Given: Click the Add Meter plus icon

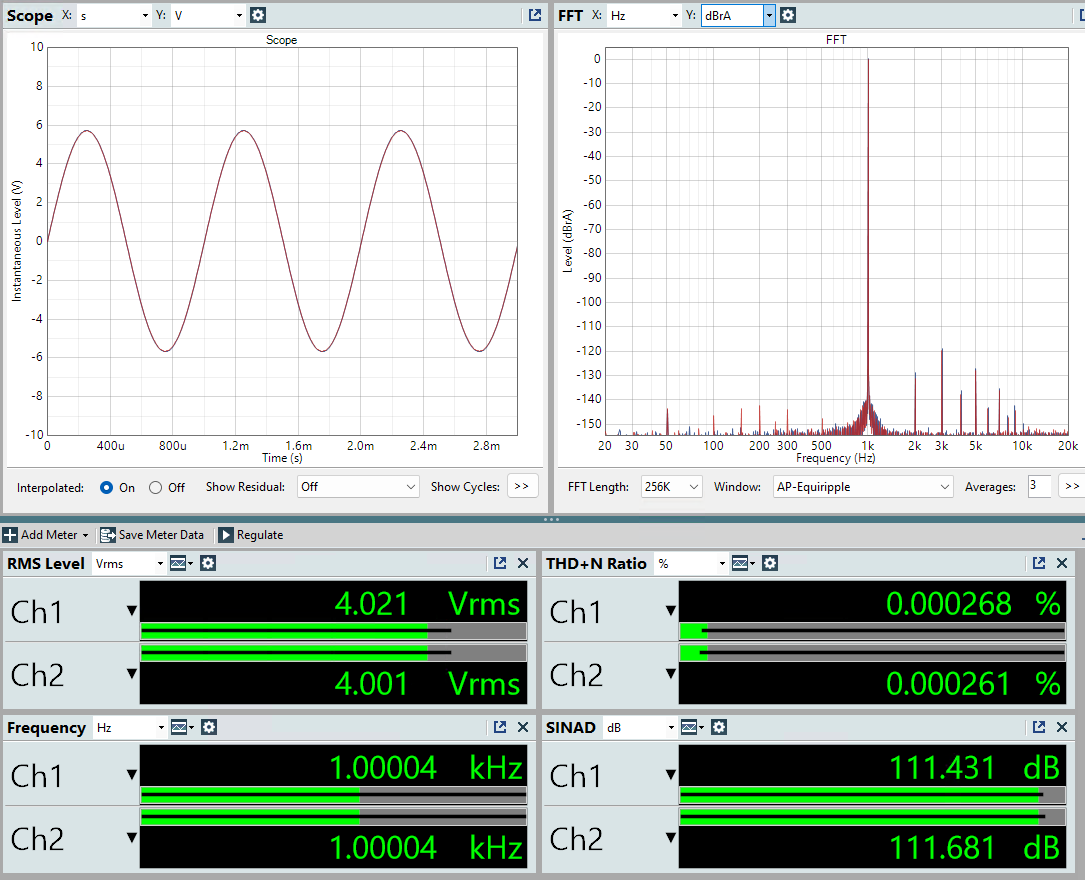Looking at the screenshot, I should click(x=10, y=535).
